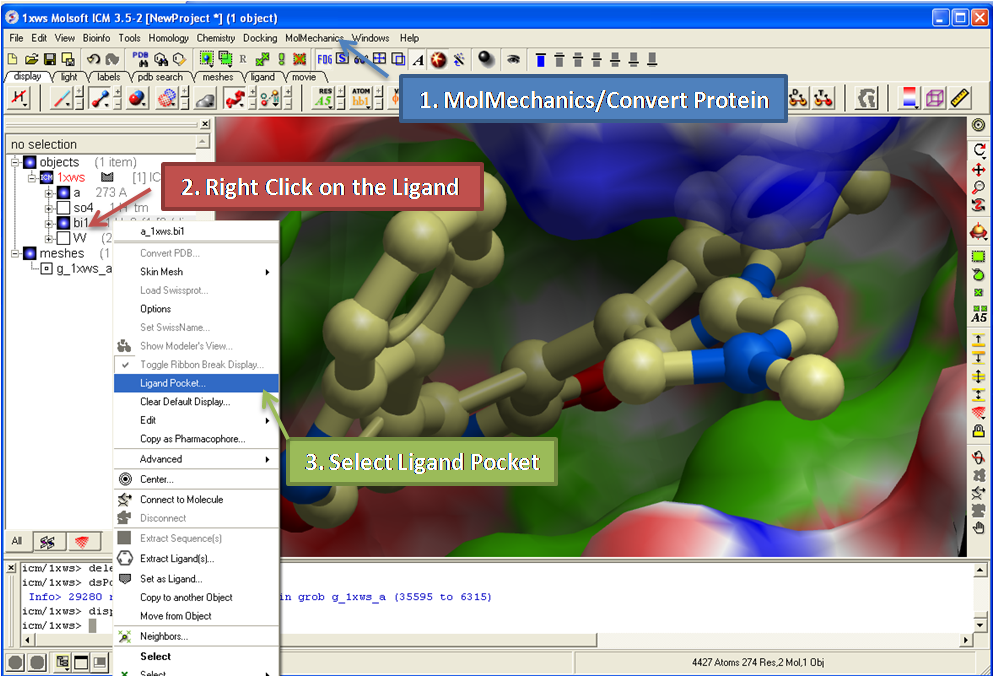Collapse the 1xws object node

pyautogui.click(x=32, y=177)
